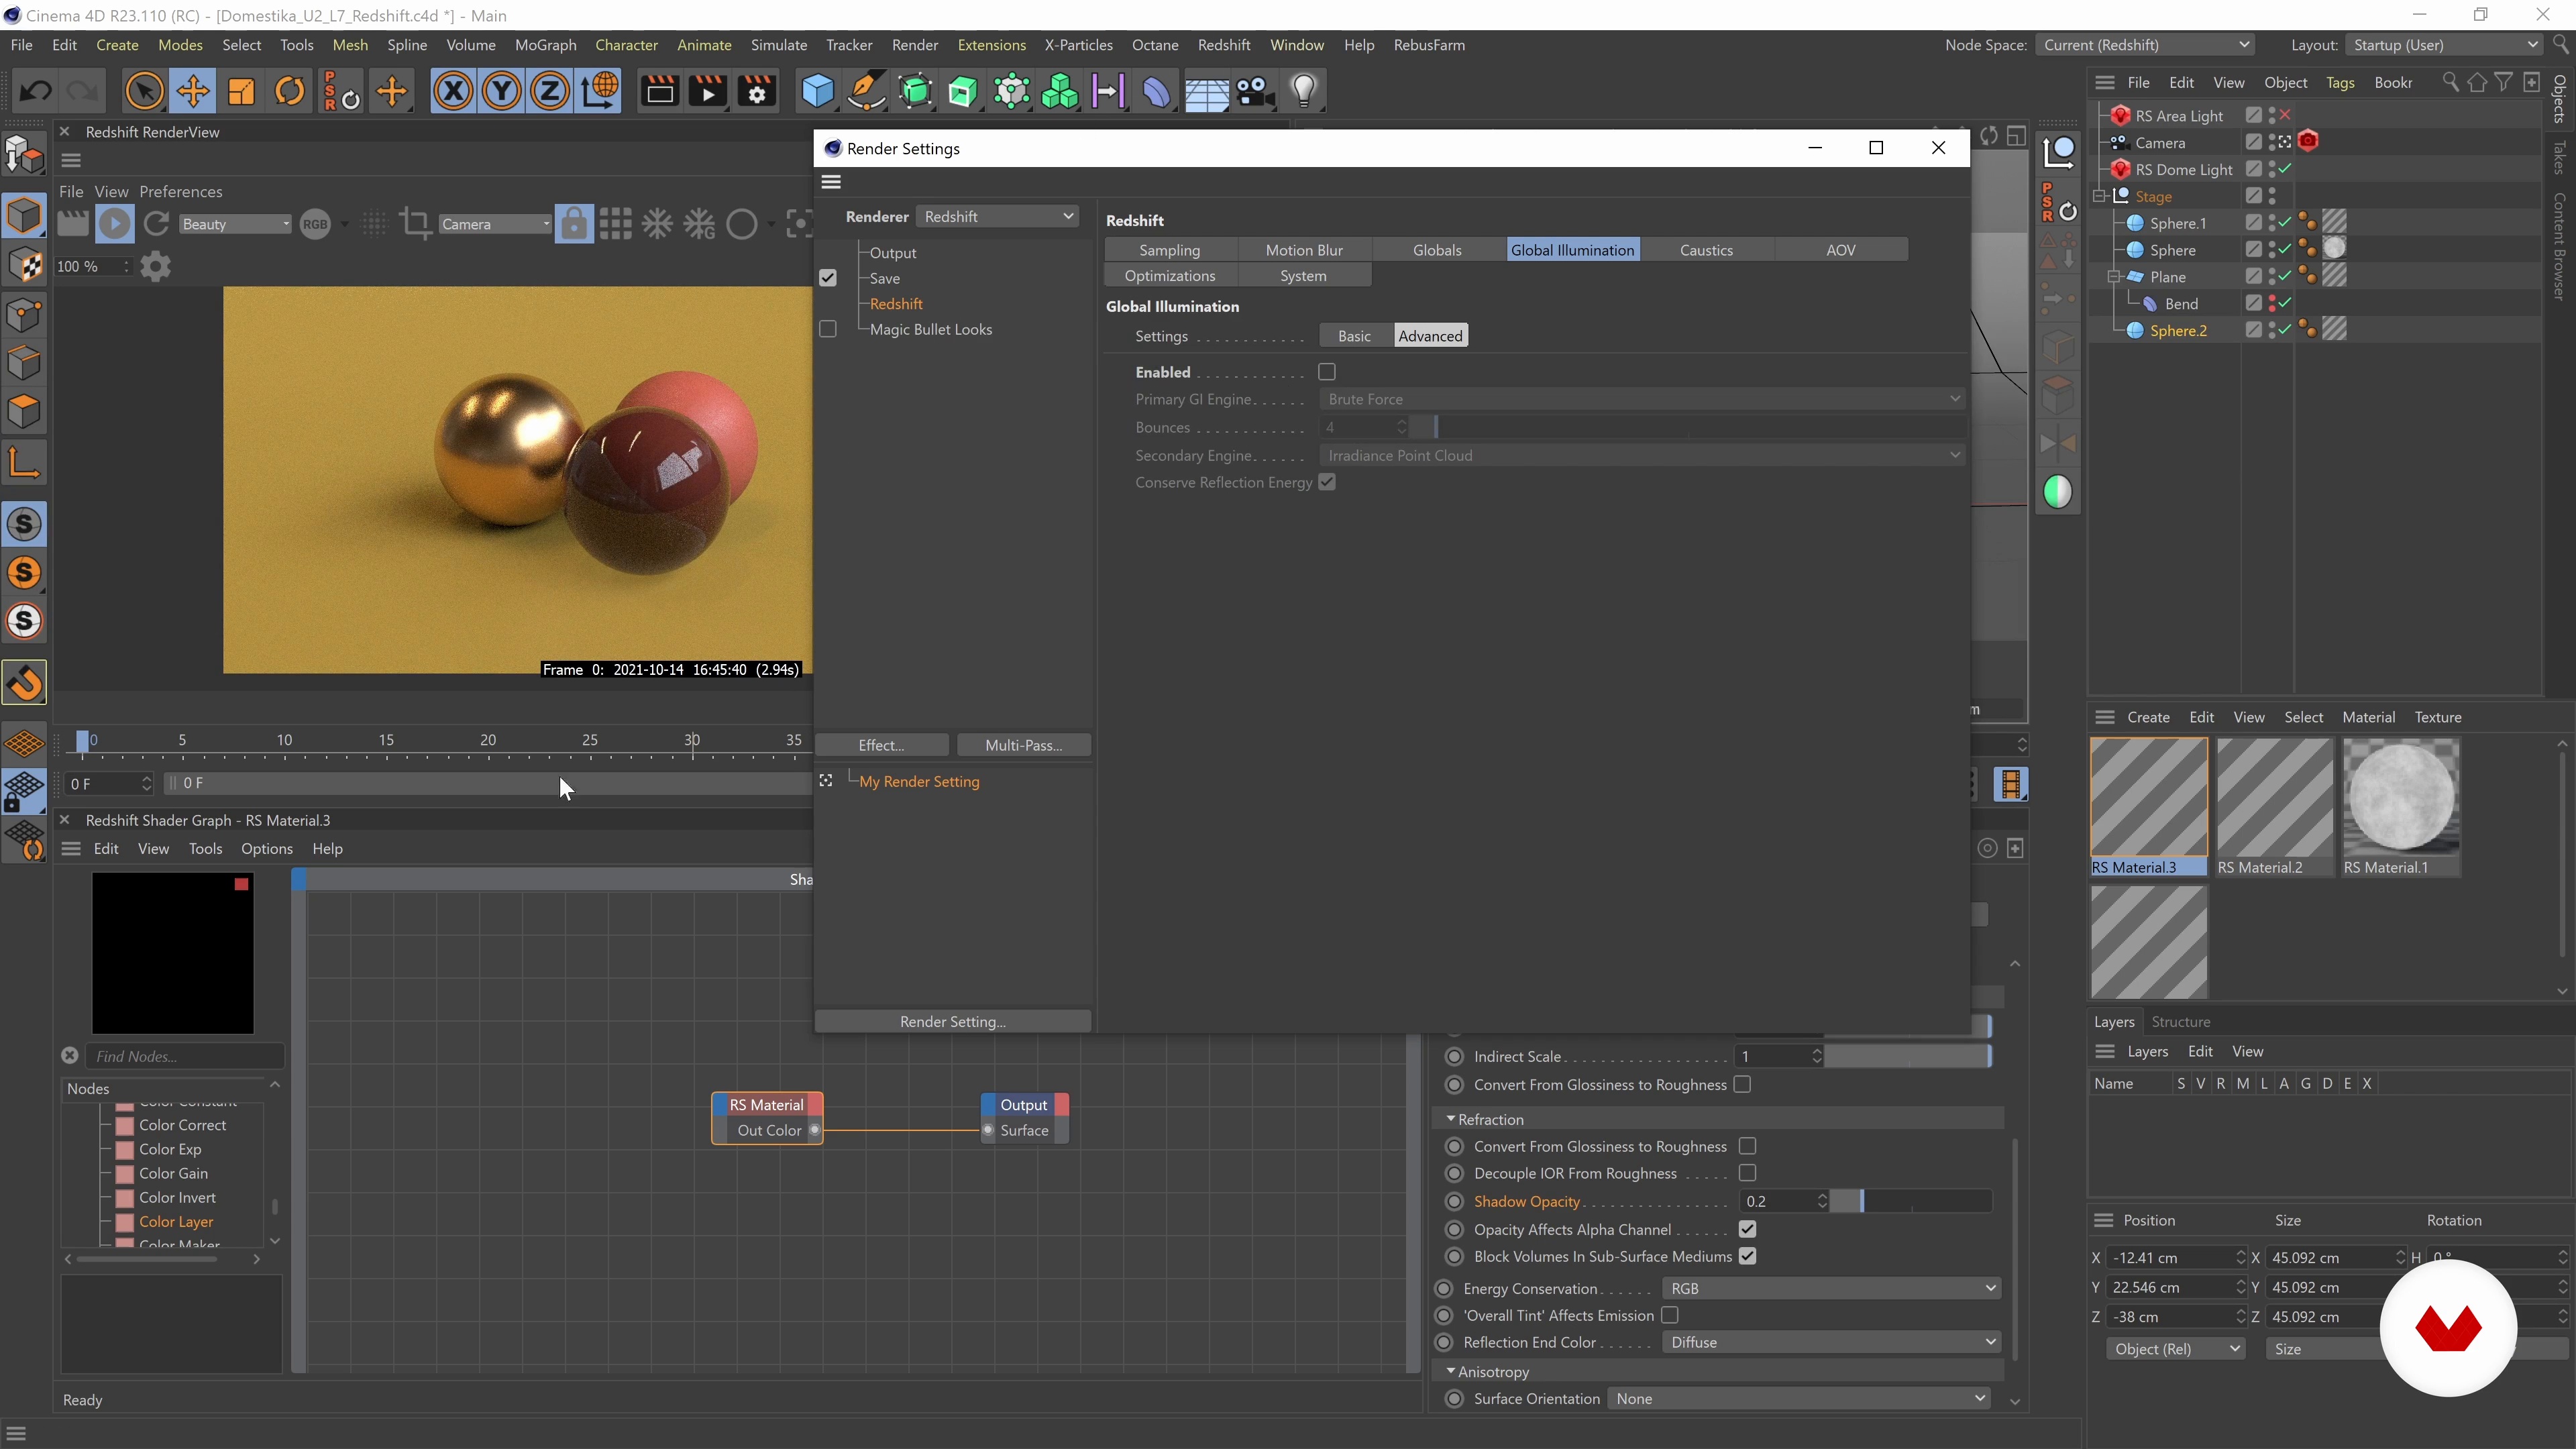Click the Multi-Pass... button
2576x1449 pixels.
(1023, 745)
